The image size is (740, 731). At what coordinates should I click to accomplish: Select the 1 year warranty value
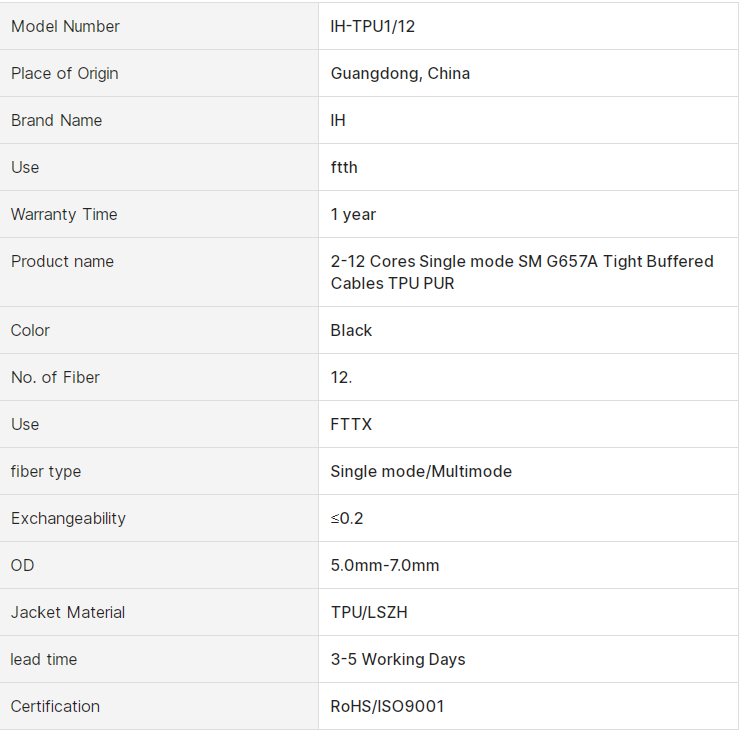353,215
